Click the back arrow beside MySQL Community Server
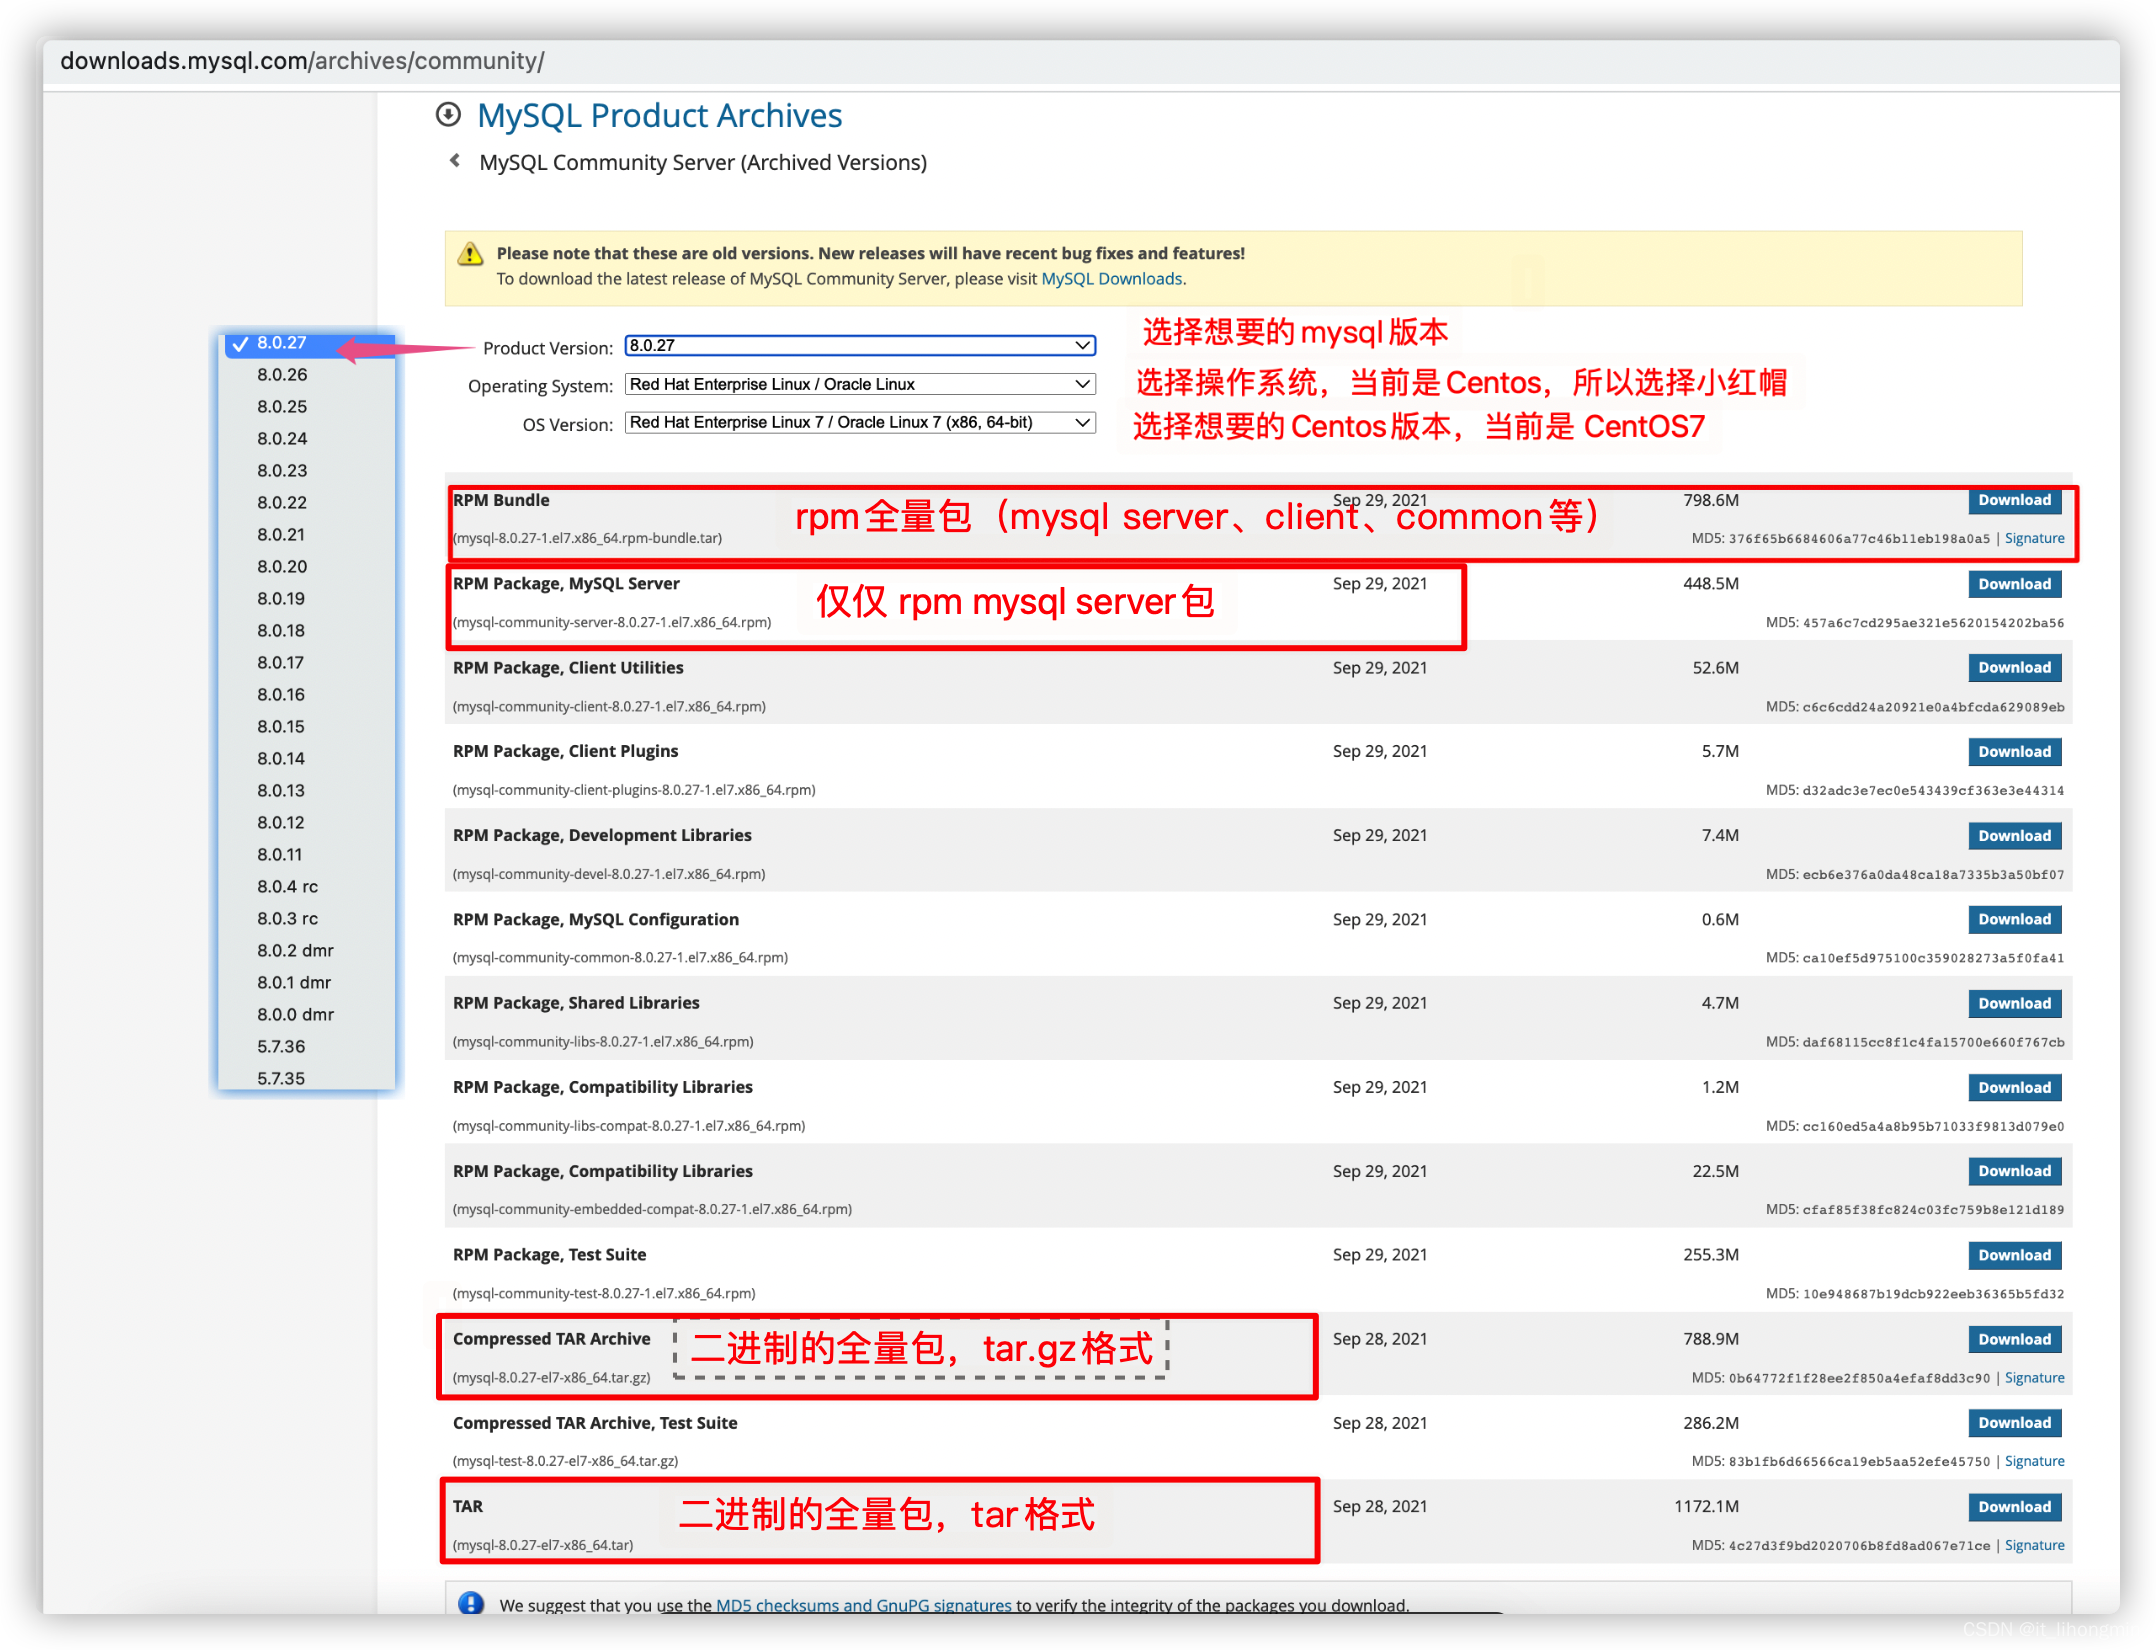 pos(455,161)
